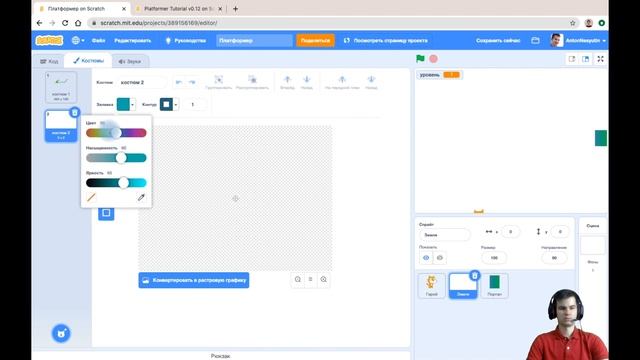Select the Rectangle drawing tool

tap(106, 213)
